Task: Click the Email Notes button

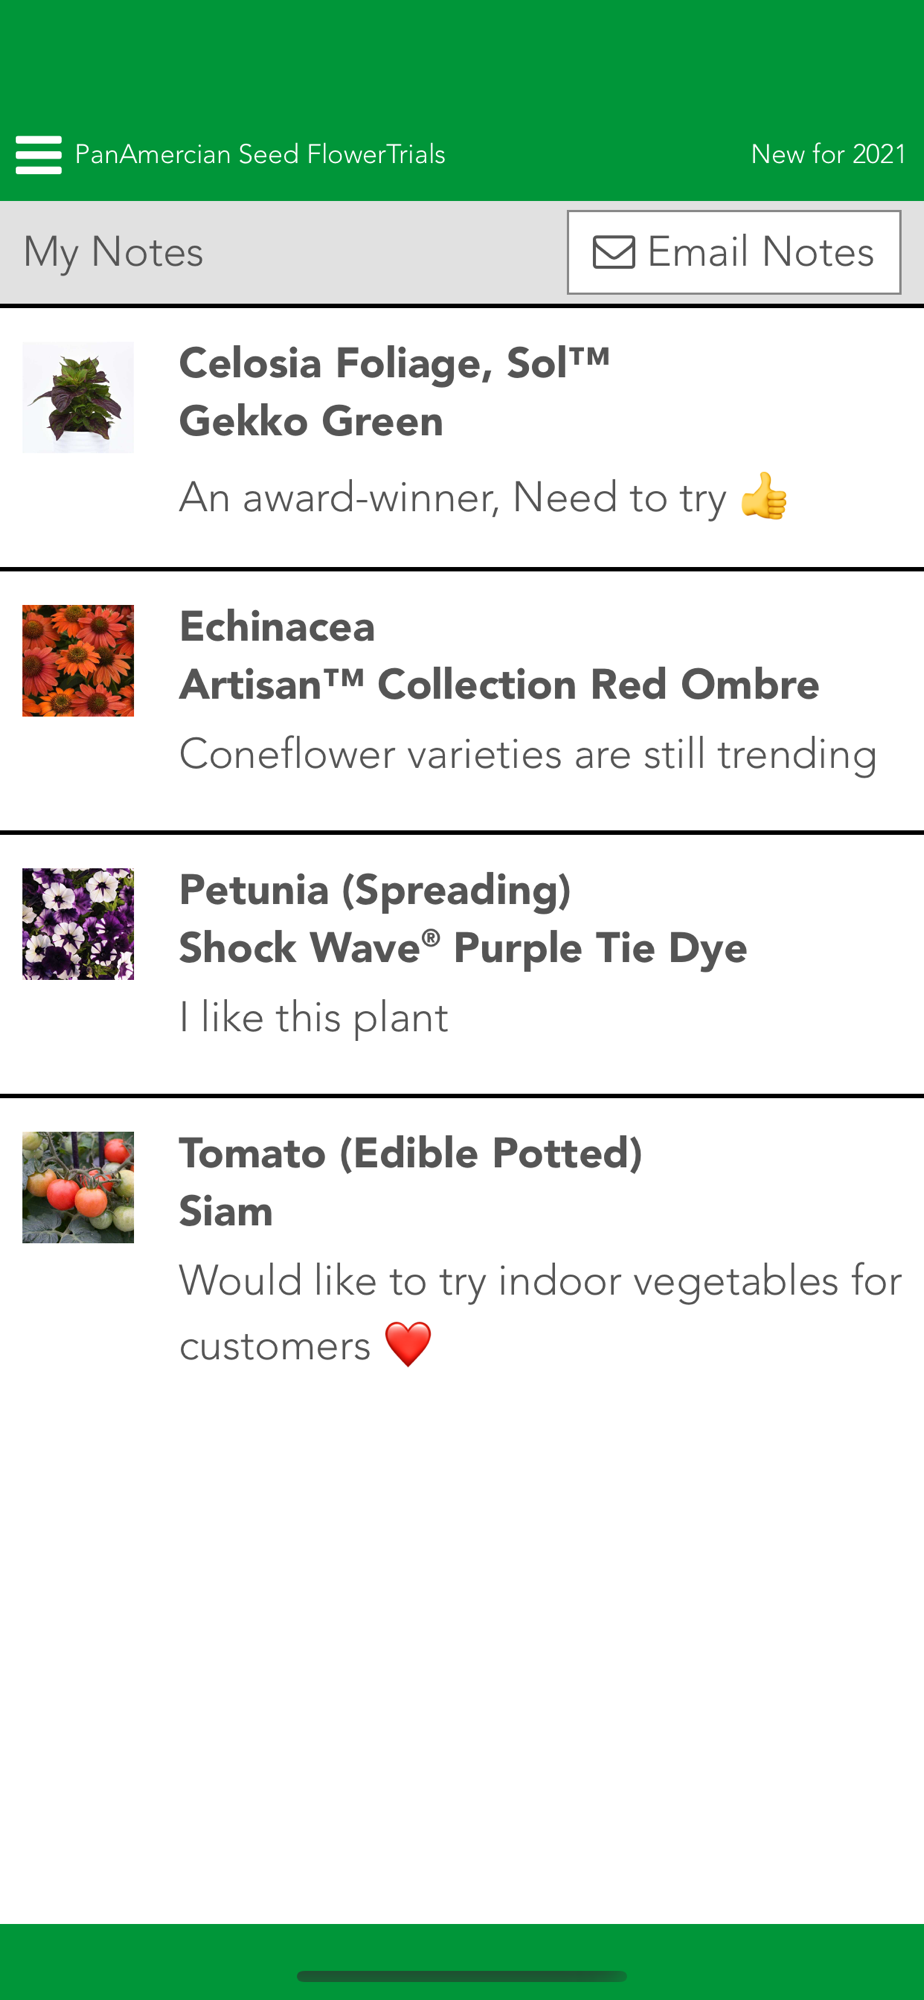Action: [734, 252]
